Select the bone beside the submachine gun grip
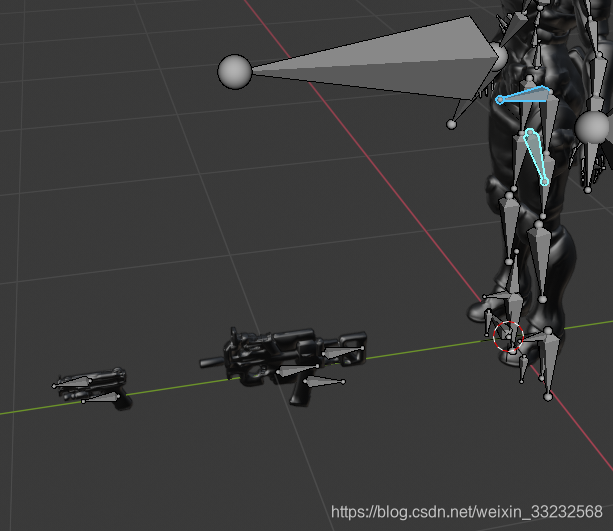This screenshot has width=613, height=531. tap(324, 381)
